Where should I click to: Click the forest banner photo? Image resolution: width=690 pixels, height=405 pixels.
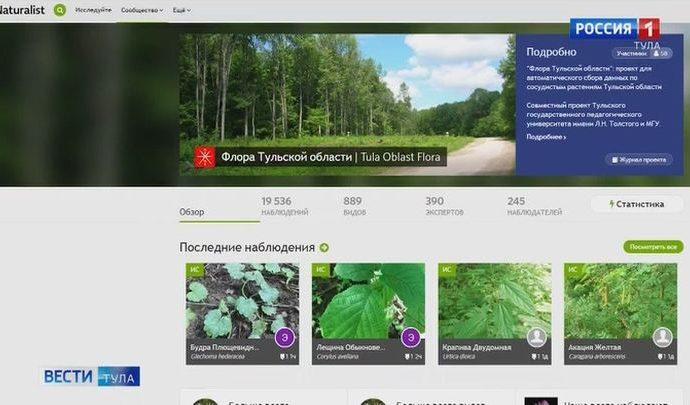click(x=347, y=105)
